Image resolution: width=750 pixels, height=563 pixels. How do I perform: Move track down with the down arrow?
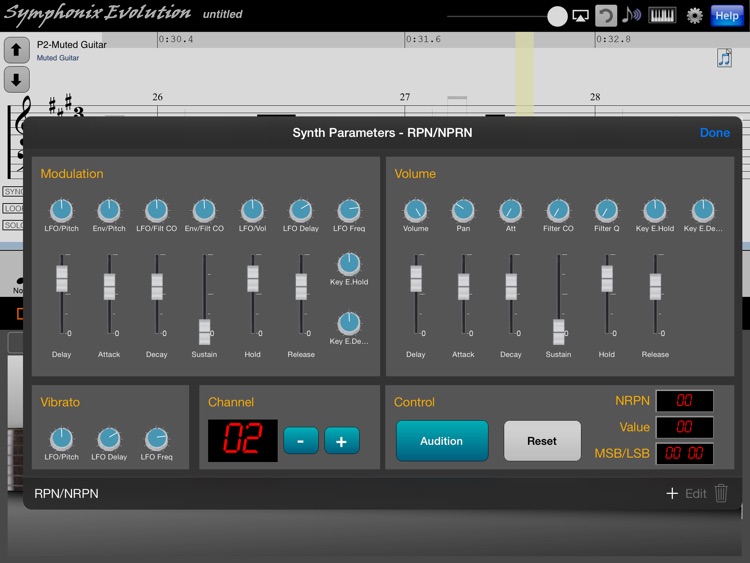click(17, 79)
